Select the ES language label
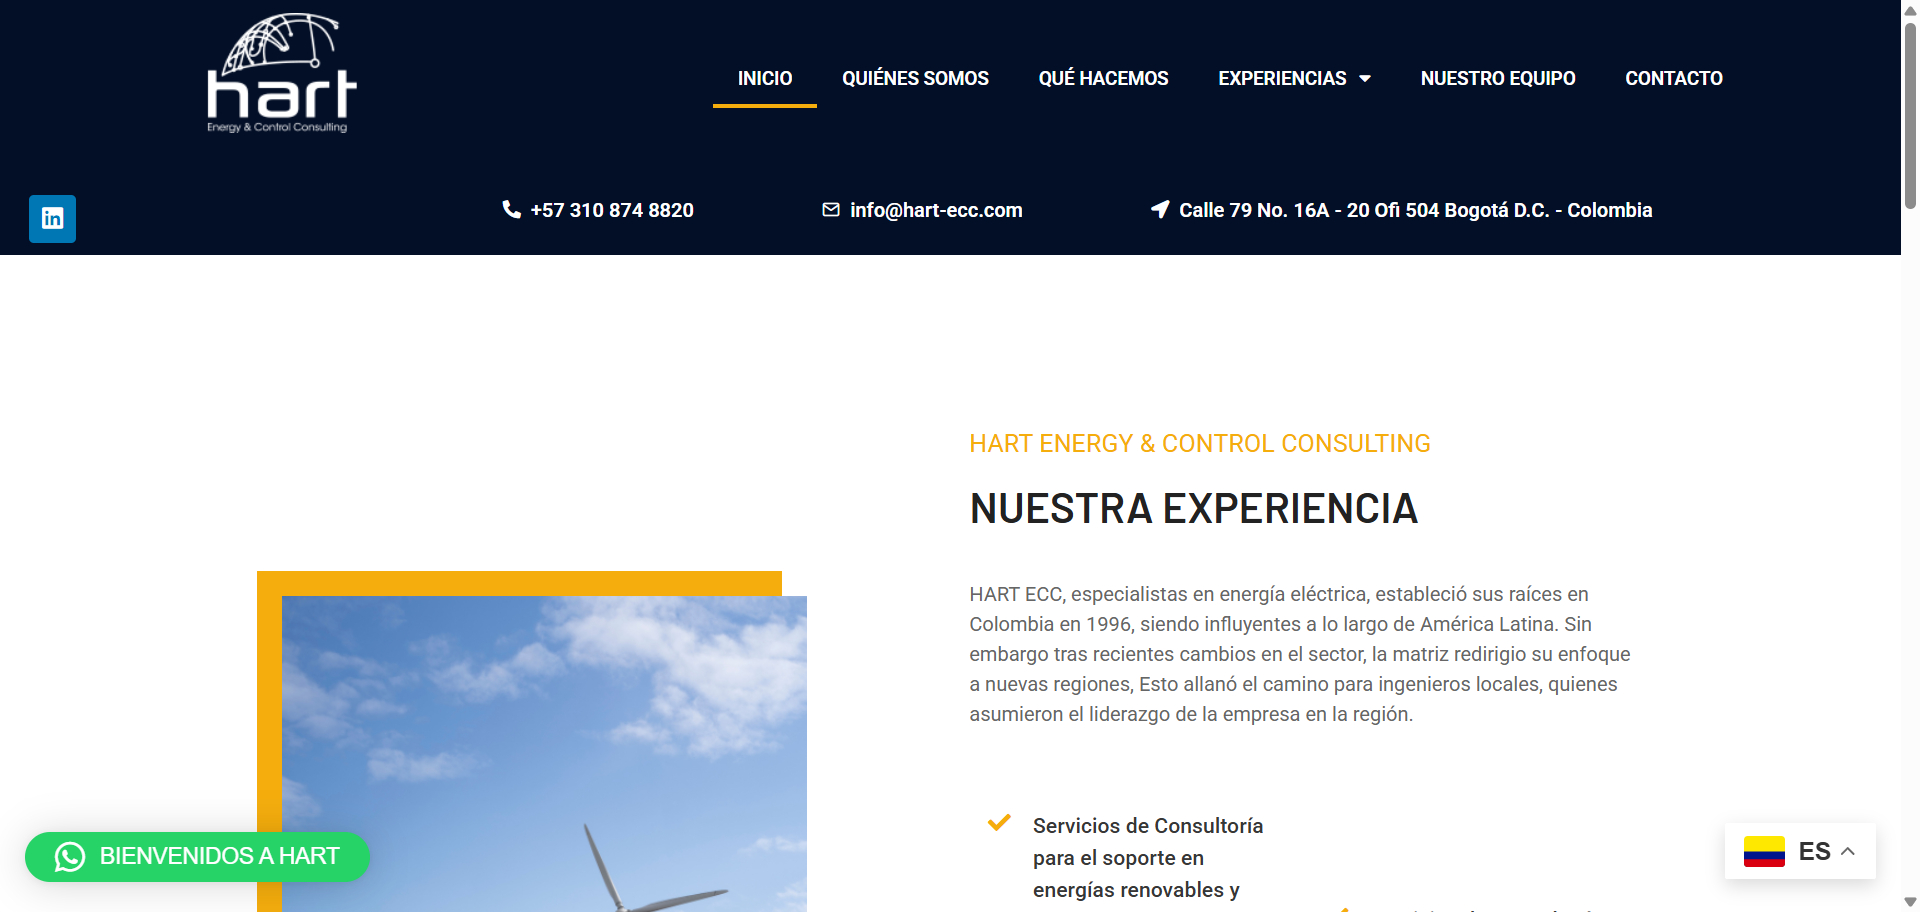The width and height of the screenshot is (1920, 912). [1814, 851]
